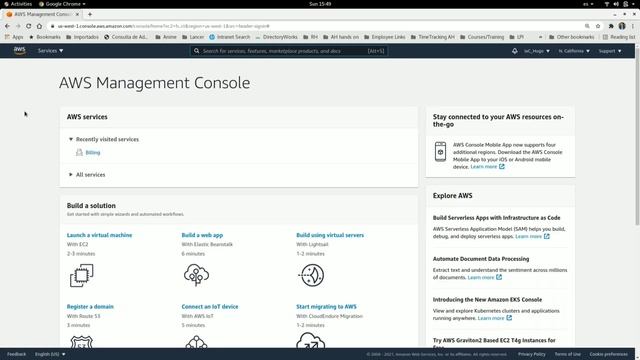The height and width of the screenshot is (360, 640).
Task: Click the address bar URL field
Action: (318, 26)
